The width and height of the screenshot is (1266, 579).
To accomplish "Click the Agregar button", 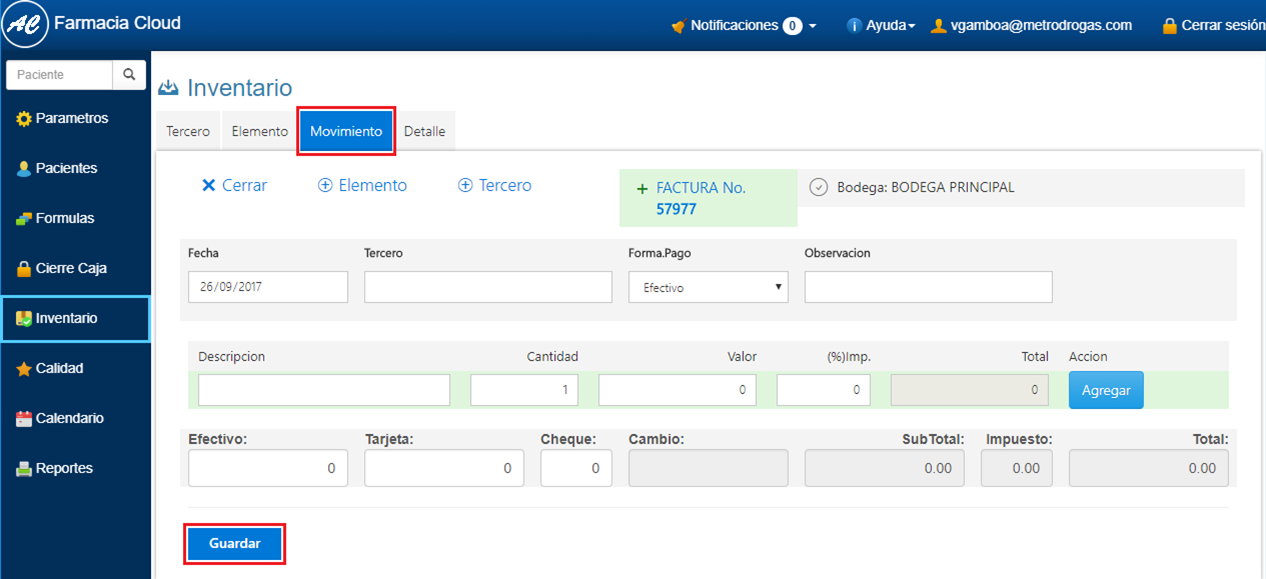I will coord(1105,390).
